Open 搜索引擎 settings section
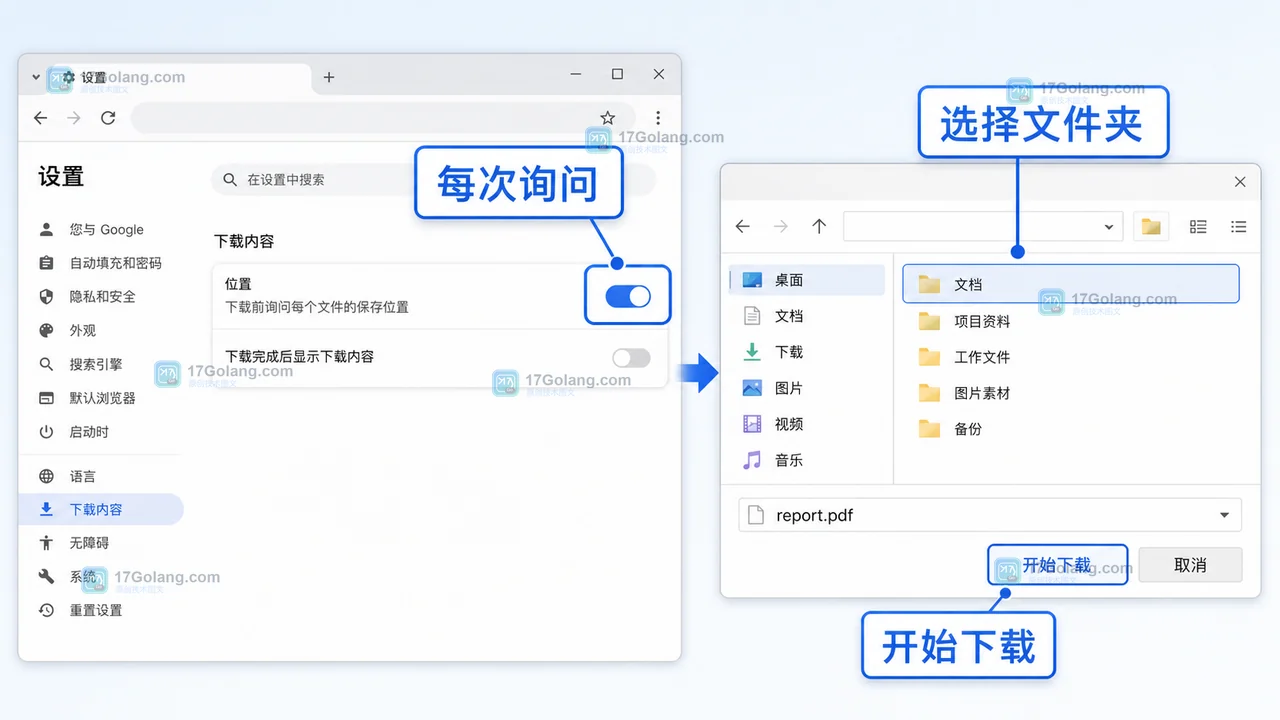 pyautogui.click(x=101, y=365)
